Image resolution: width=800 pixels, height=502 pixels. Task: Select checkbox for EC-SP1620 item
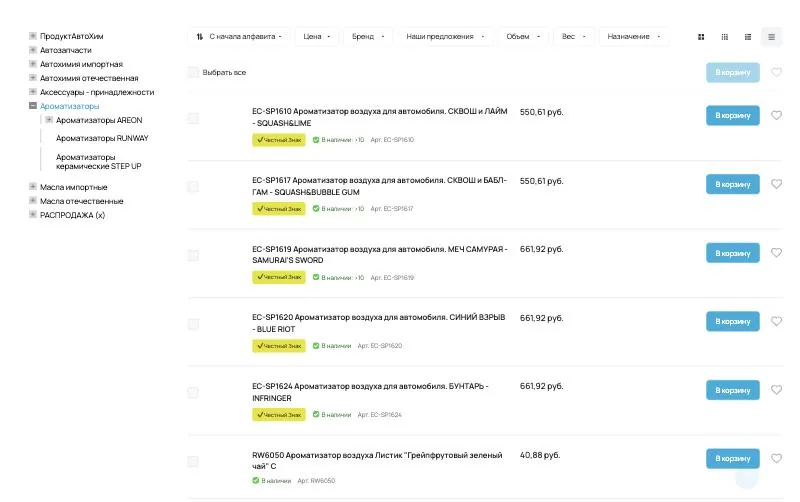tap(193, 324)
